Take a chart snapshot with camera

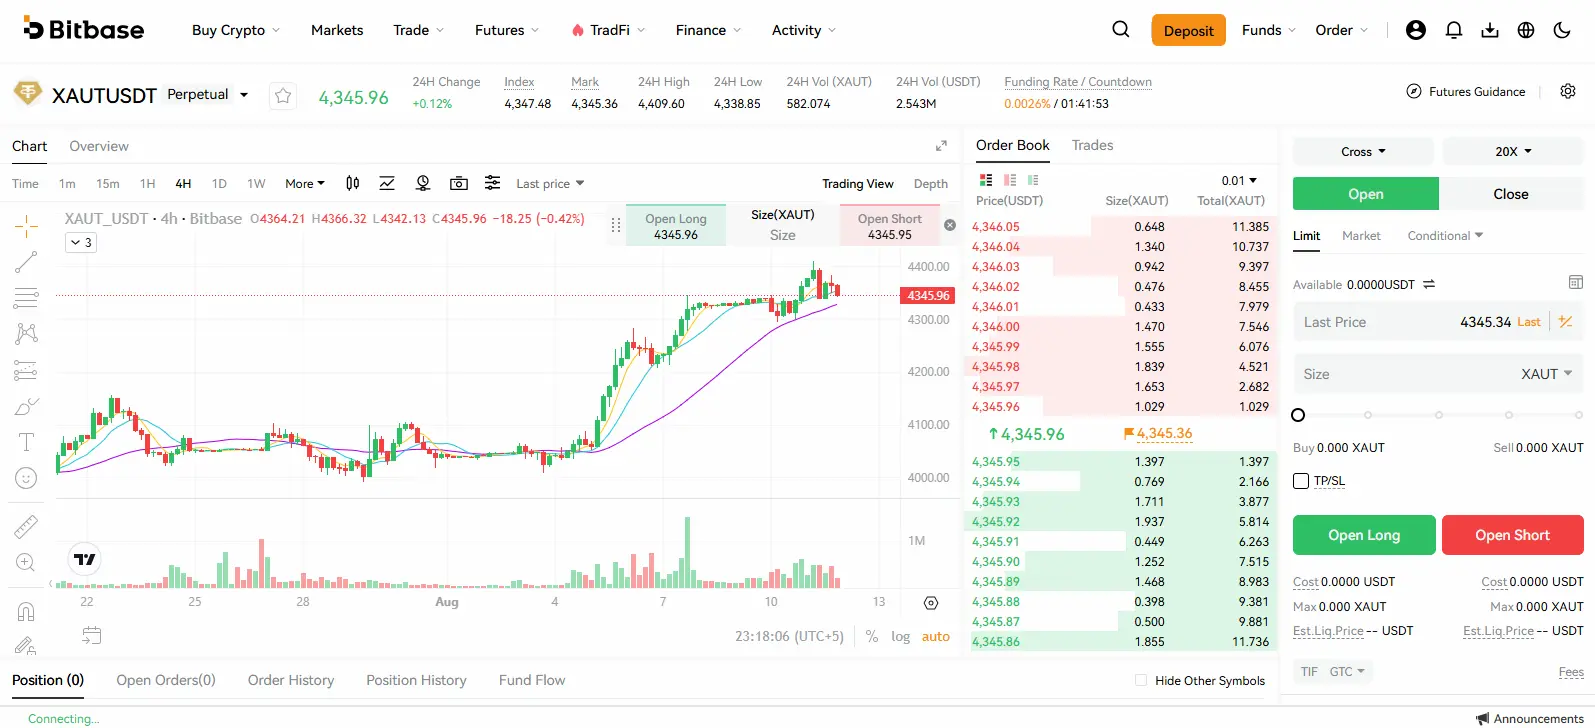click(459, 183)
